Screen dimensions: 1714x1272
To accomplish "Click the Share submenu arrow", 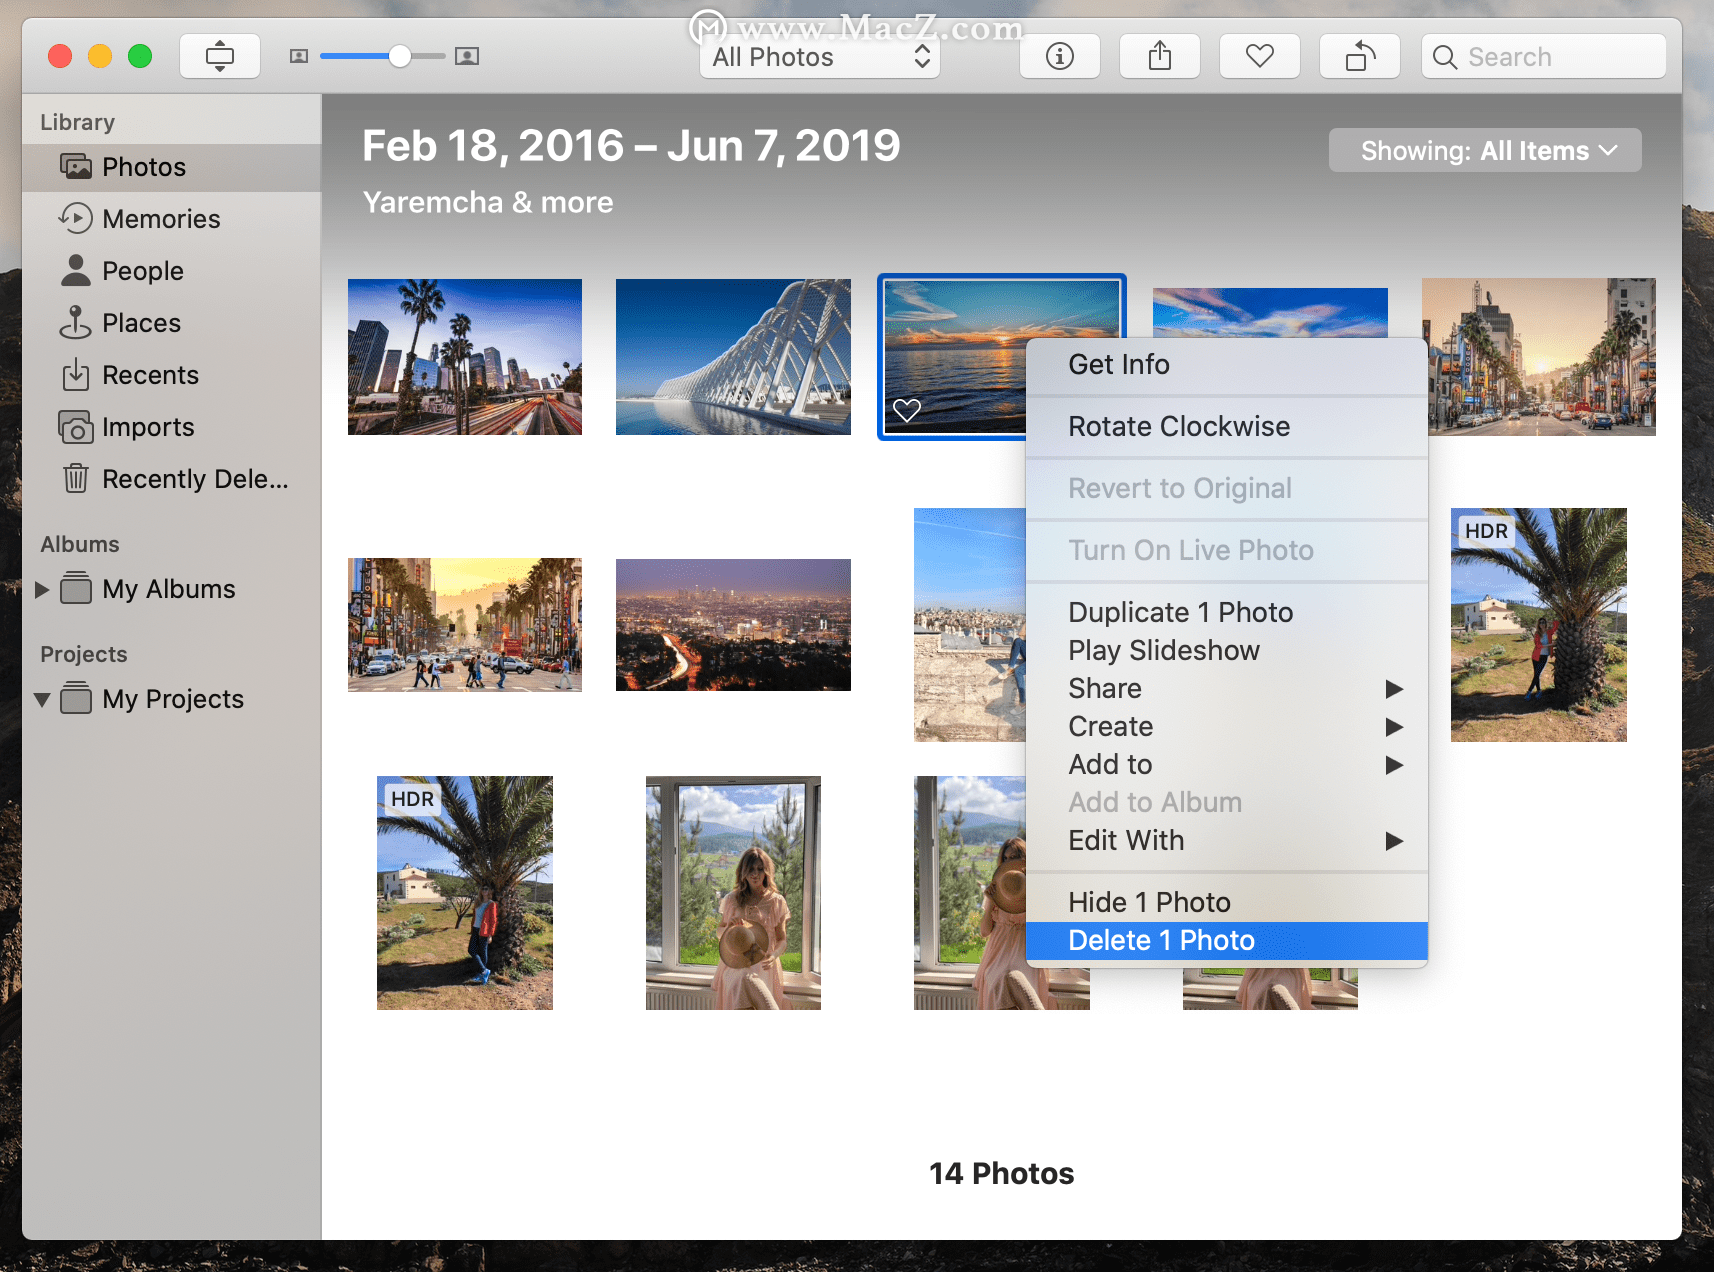I will point(1394,689).
